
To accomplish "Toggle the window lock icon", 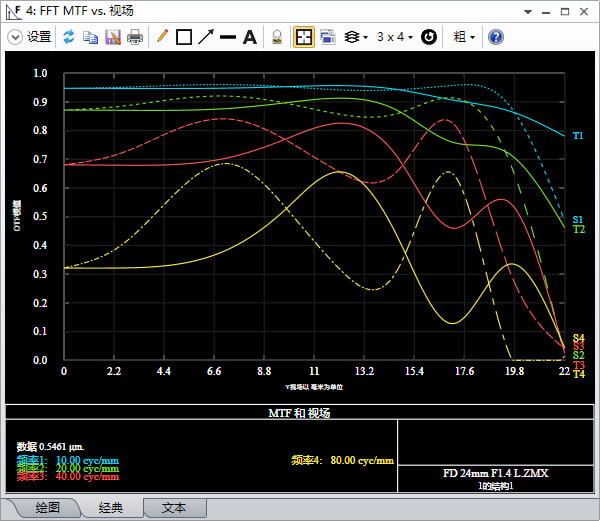I will 277,37.
